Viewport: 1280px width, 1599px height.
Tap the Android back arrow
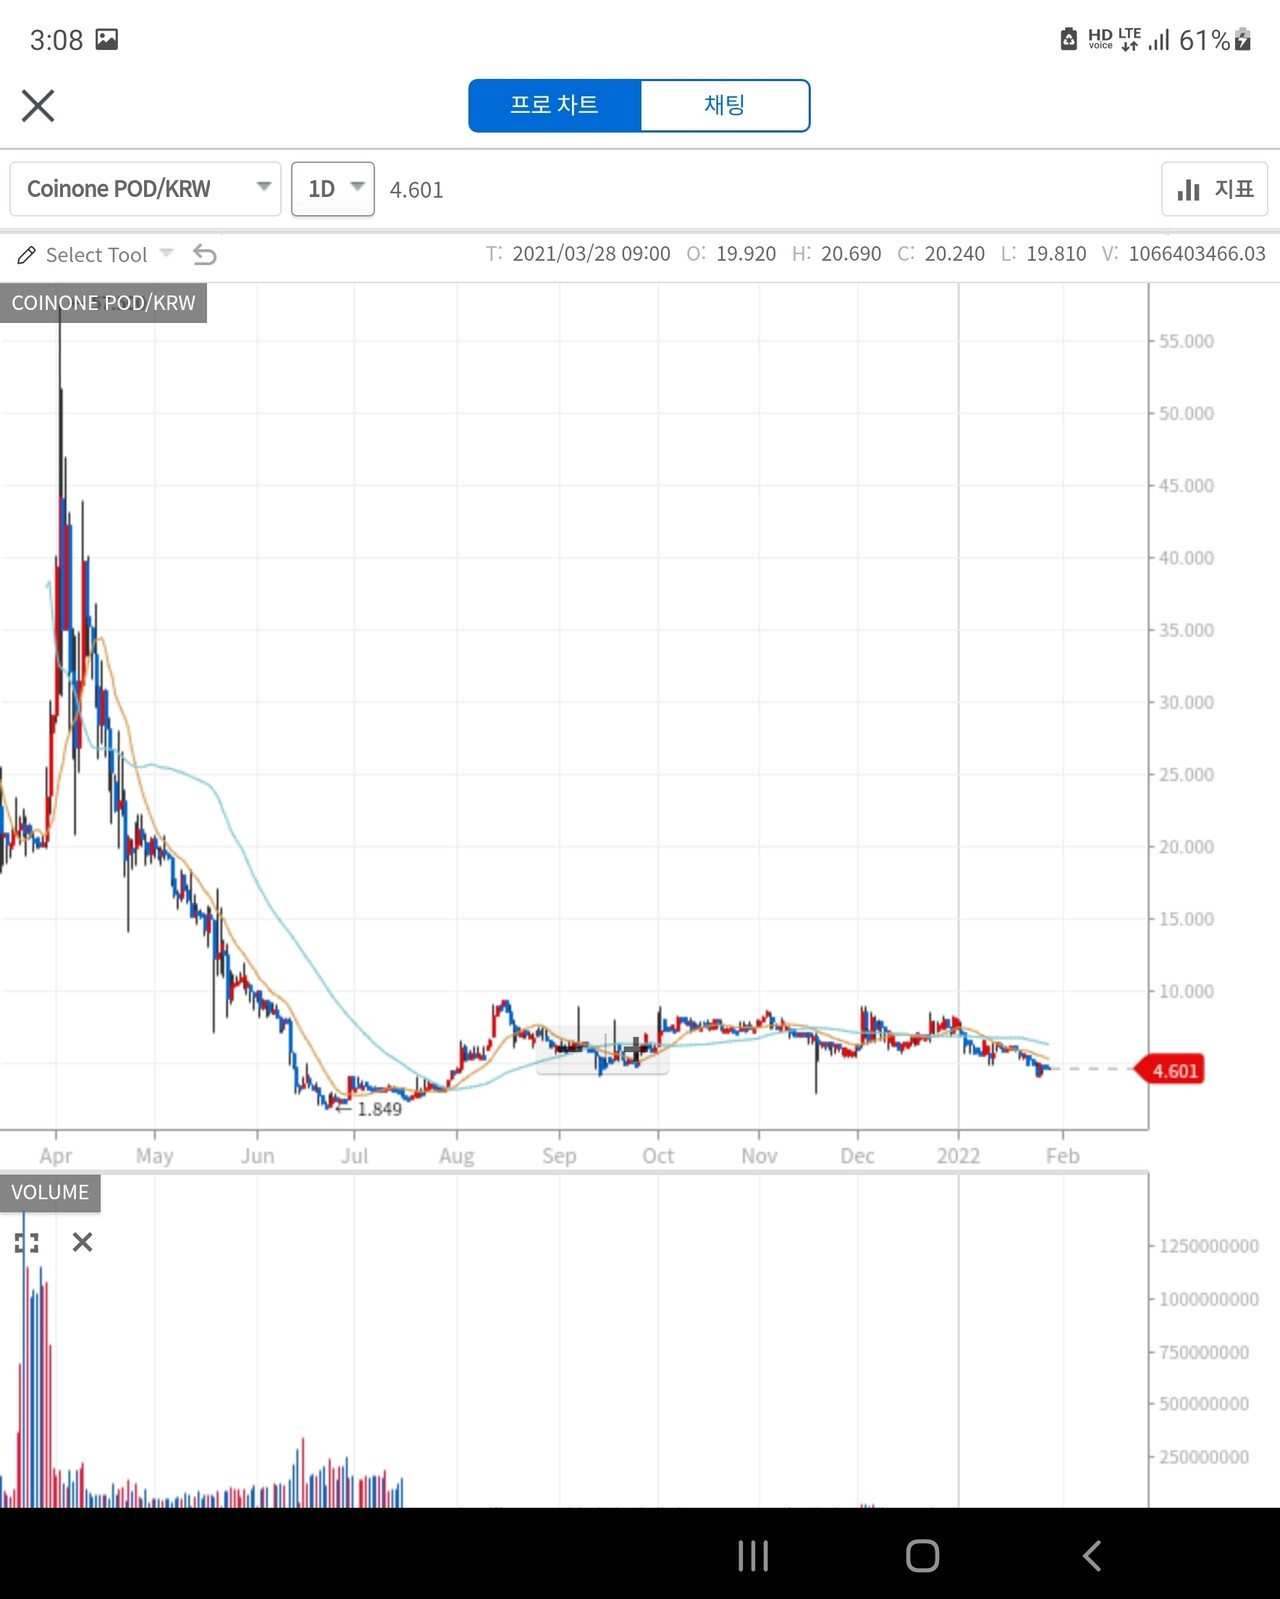pos(1092,1555)
